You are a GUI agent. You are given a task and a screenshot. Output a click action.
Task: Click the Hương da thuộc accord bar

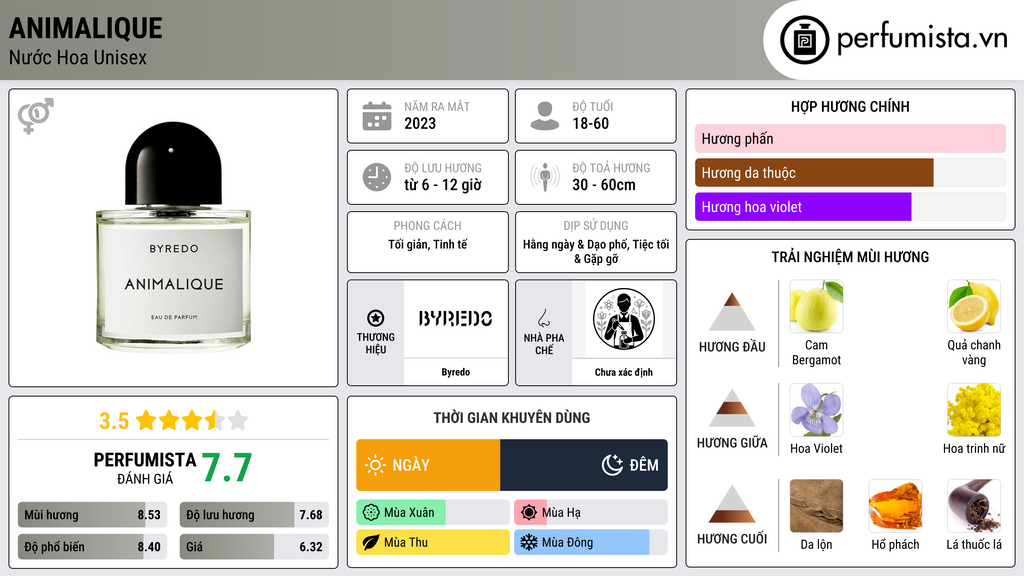(x=850, y=173)
